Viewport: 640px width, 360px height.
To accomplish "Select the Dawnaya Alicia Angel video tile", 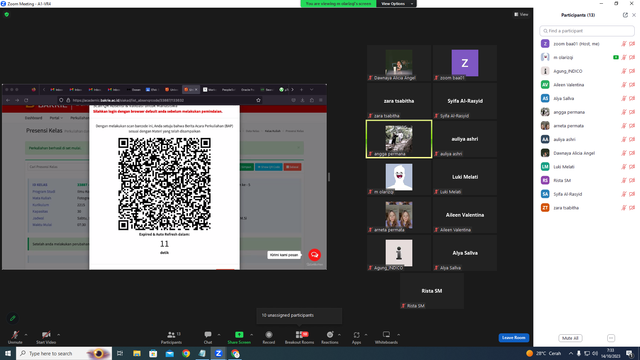I will (x=399, y=63).
